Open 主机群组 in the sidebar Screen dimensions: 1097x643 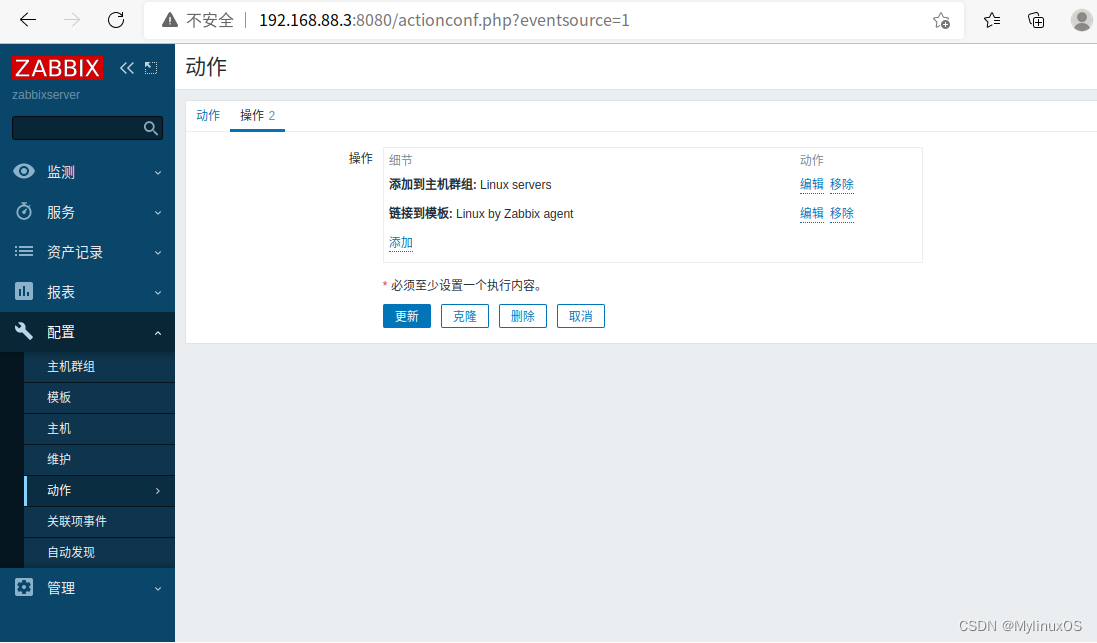click(x=99, y=367)
